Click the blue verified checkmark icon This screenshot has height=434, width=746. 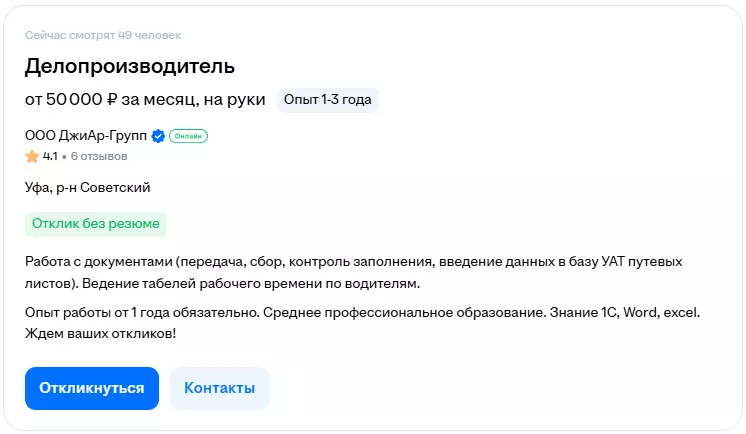point(158,136)
